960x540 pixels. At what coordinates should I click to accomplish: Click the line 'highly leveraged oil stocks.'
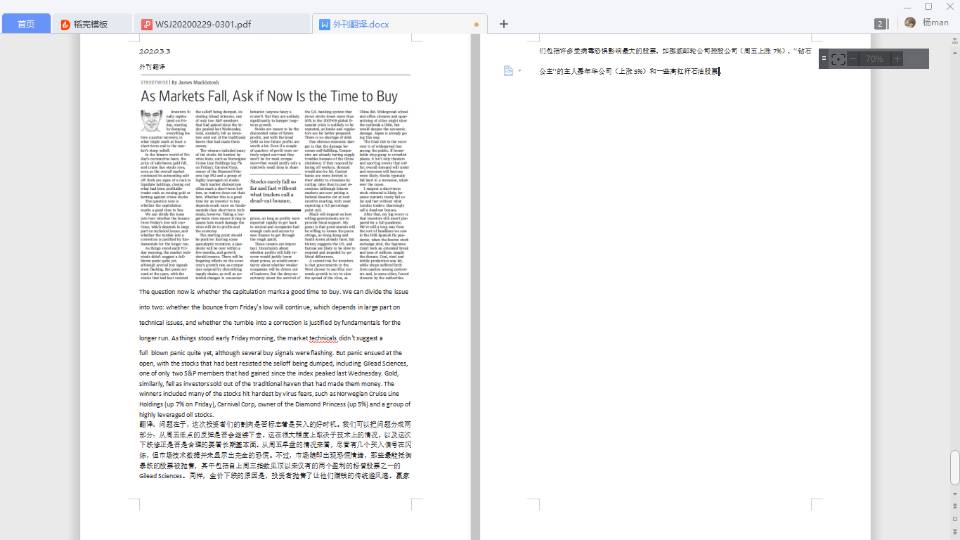[176, 414]
